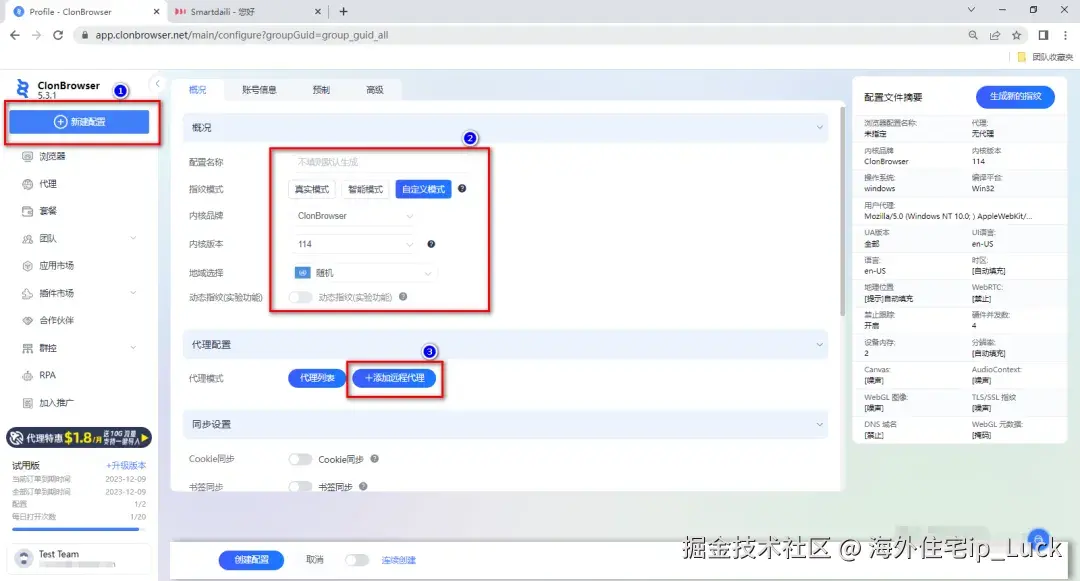Viewport: 1080px width, 581px height.
Task: Turn on Cookie同步
Action: [299, 459]
